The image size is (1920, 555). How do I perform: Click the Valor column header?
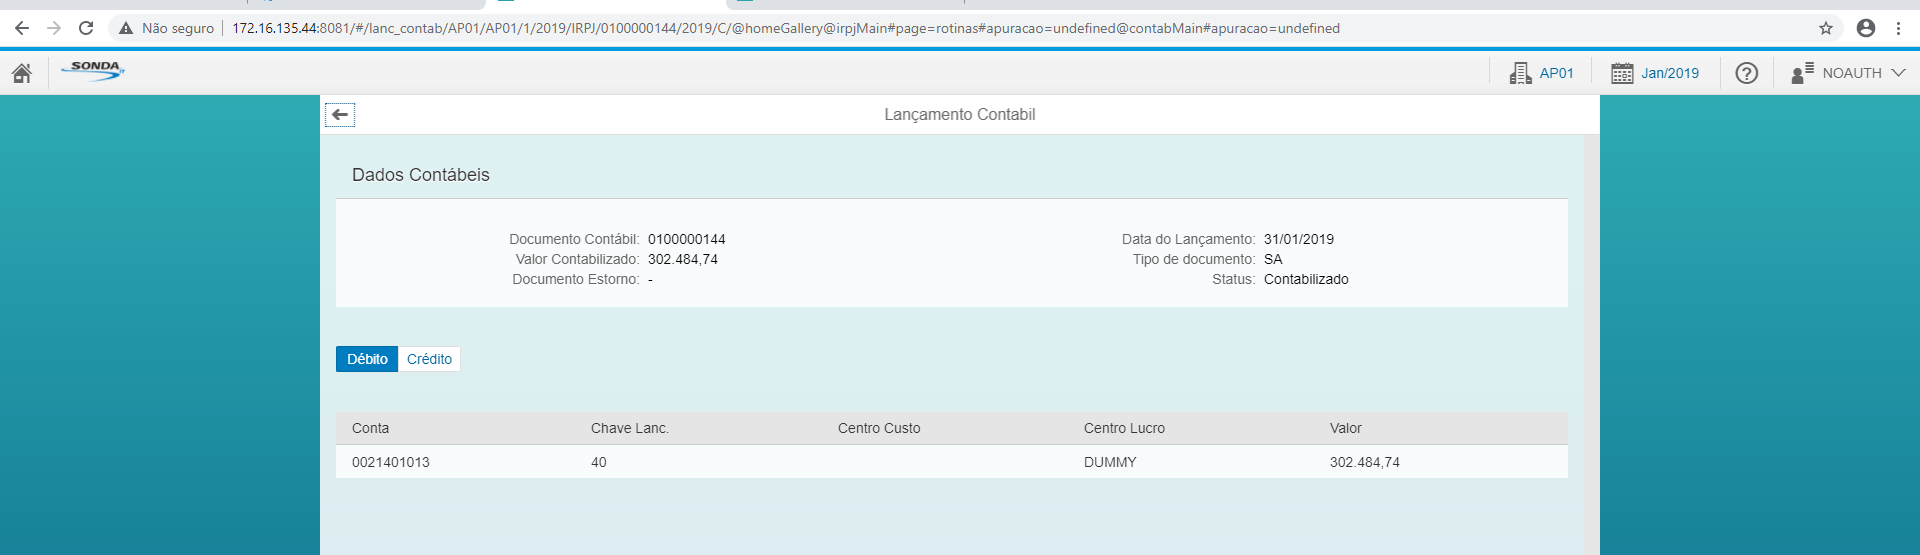pos(1346,428)
